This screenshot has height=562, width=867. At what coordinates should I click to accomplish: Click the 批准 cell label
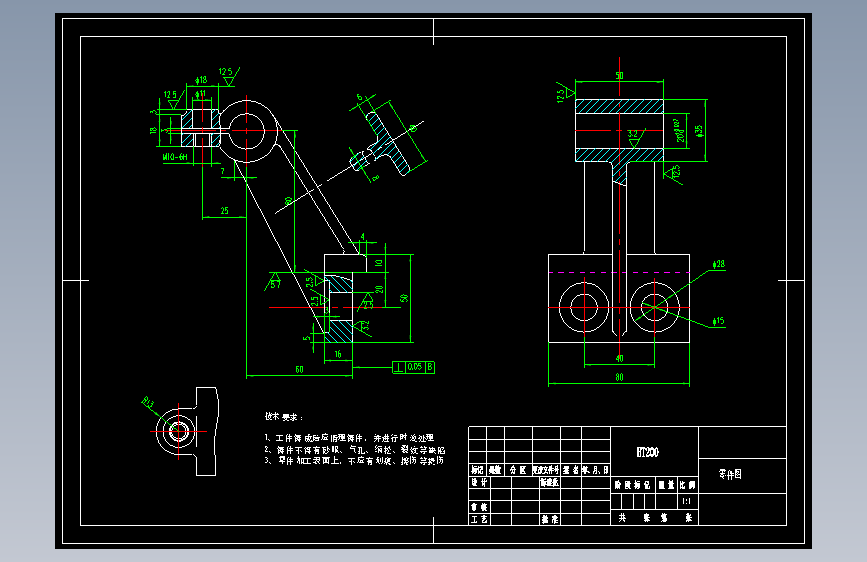click(550, 519)
